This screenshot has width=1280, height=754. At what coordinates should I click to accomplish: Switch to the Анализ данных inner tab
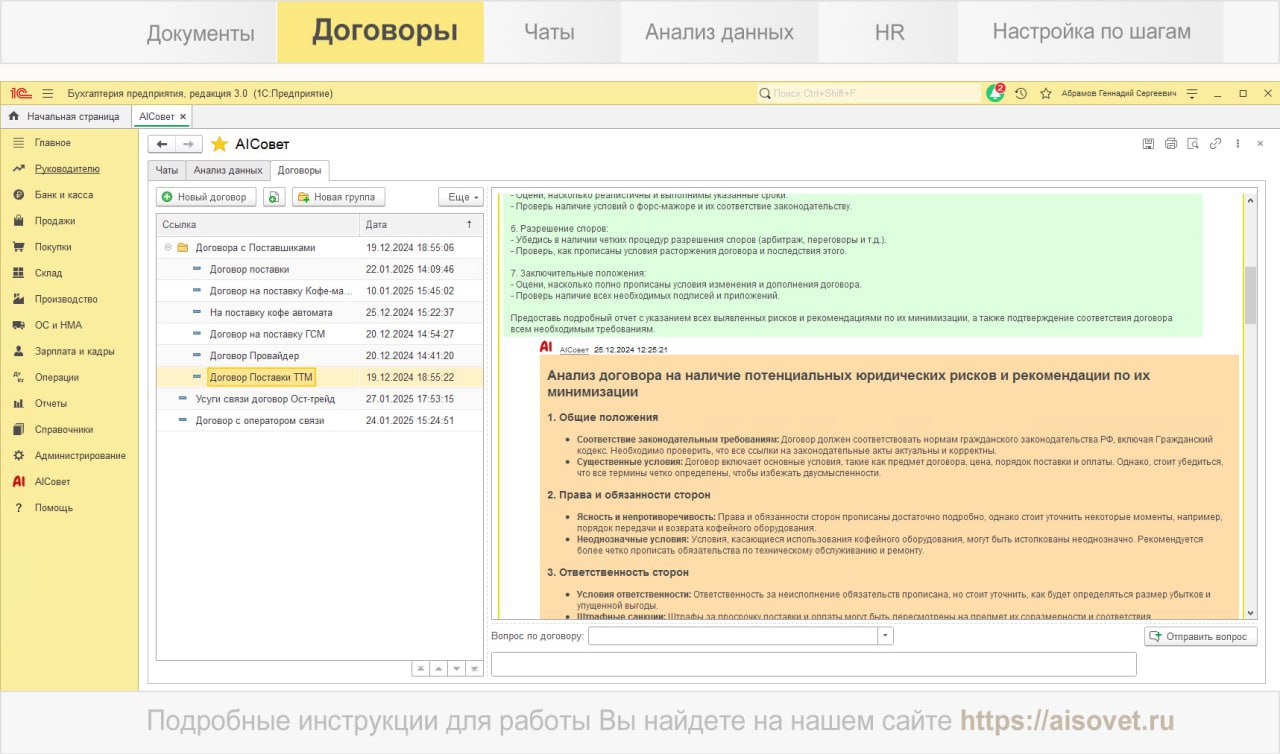click(228, 170)
